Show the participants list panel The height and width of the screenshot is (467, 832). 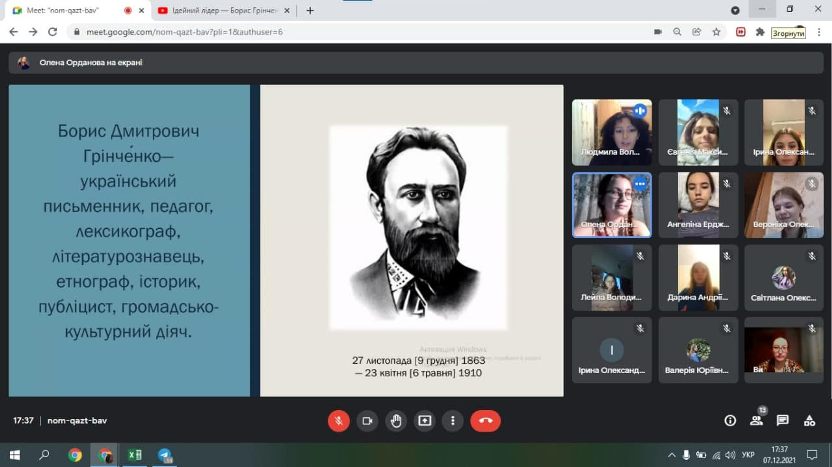[757, 421]
